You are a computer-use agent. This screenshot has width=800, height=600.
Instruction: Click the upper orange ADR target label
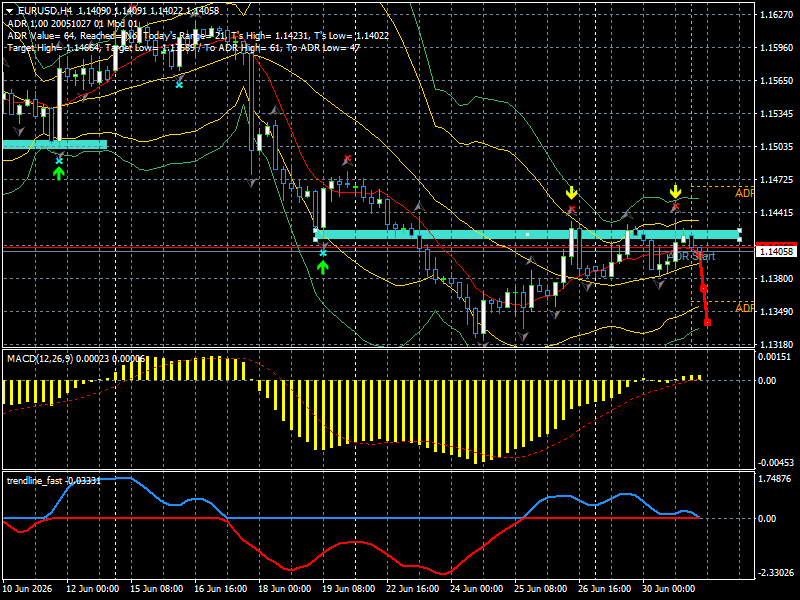click(x=744, y=193)
